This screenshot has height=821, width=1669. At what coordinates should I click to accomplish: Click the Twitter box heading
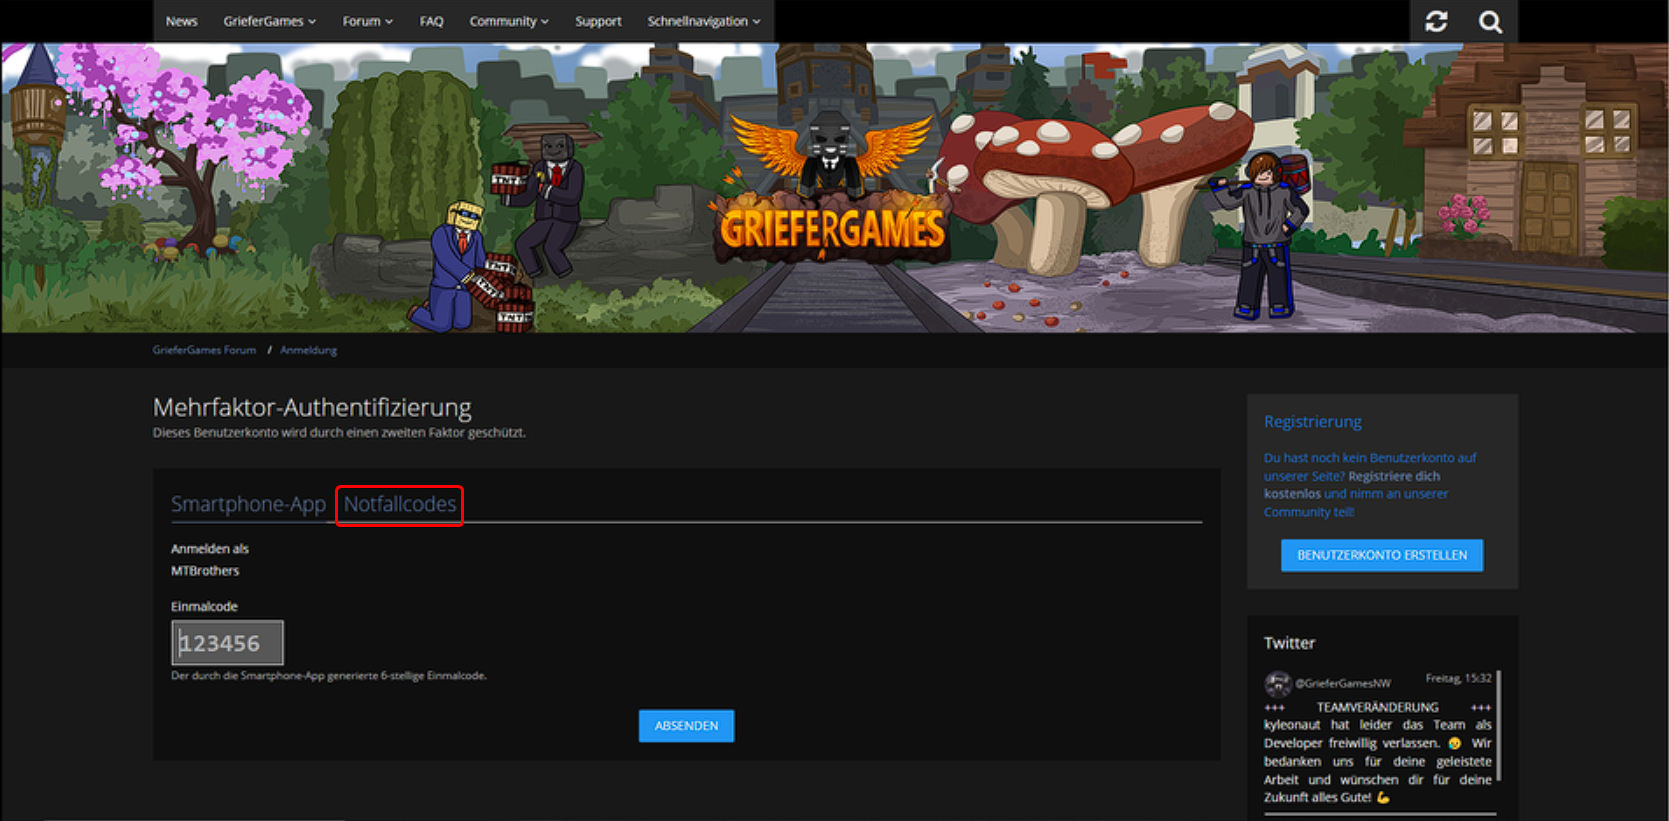click(1289, 643)
